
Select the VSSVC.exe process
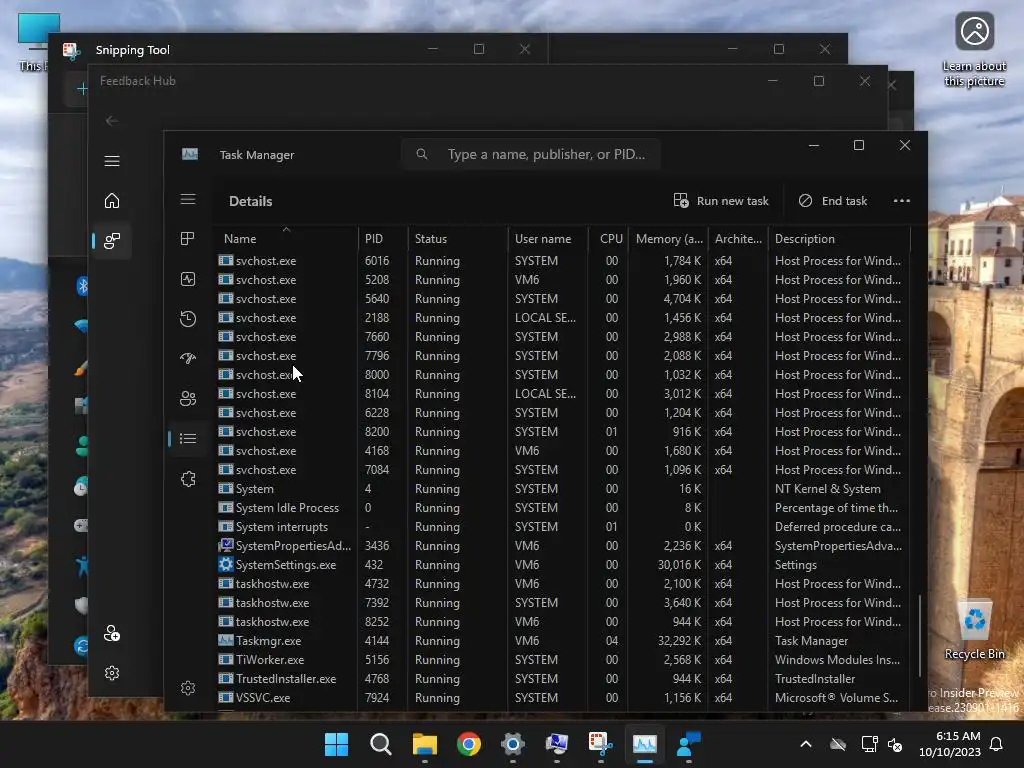click(563, 697)
